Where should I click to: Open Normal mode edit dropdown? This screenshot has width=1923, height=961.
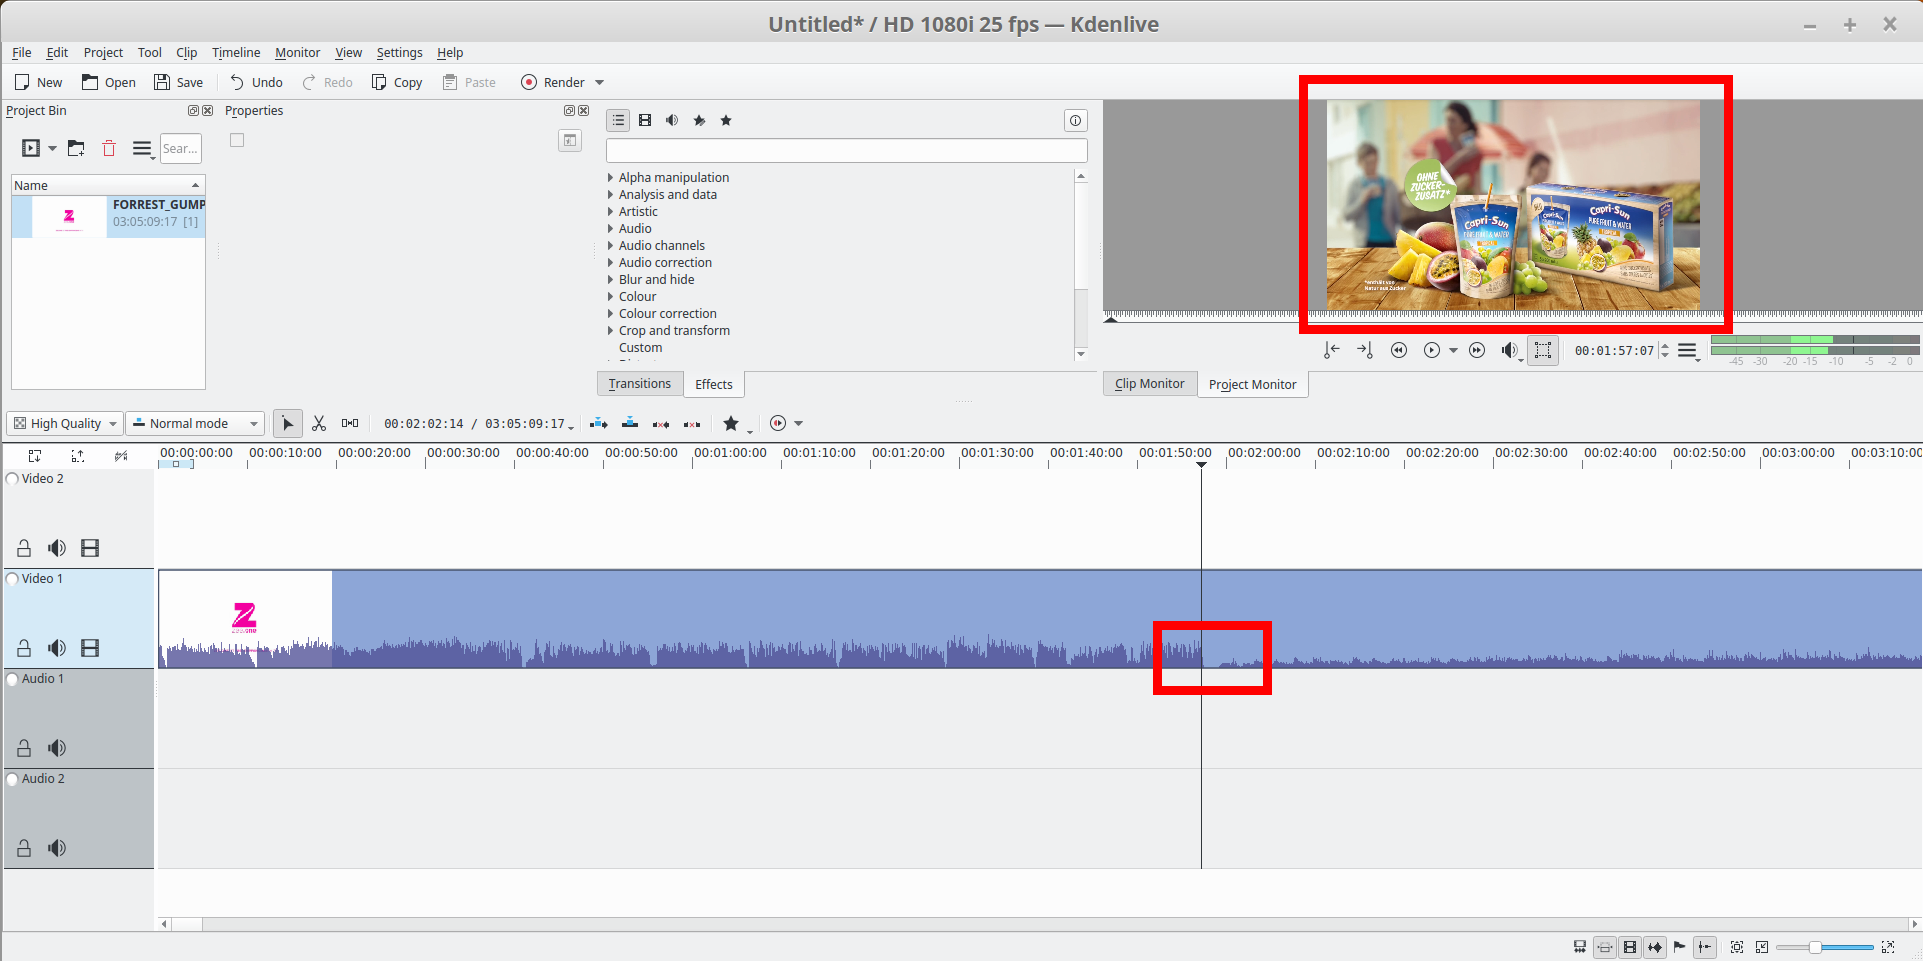pos(196,424)
